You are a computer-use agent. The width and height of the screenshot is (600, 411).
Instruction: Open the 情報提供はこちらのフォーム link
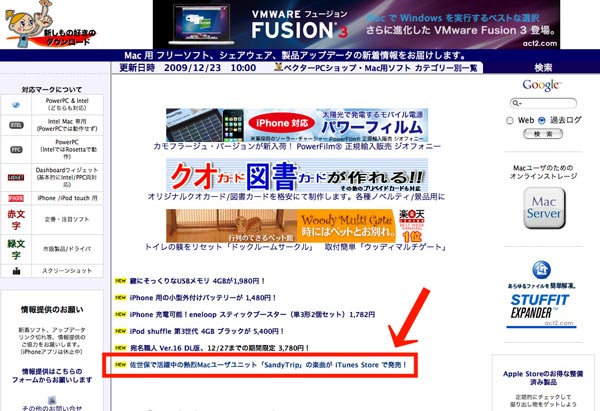52,376
